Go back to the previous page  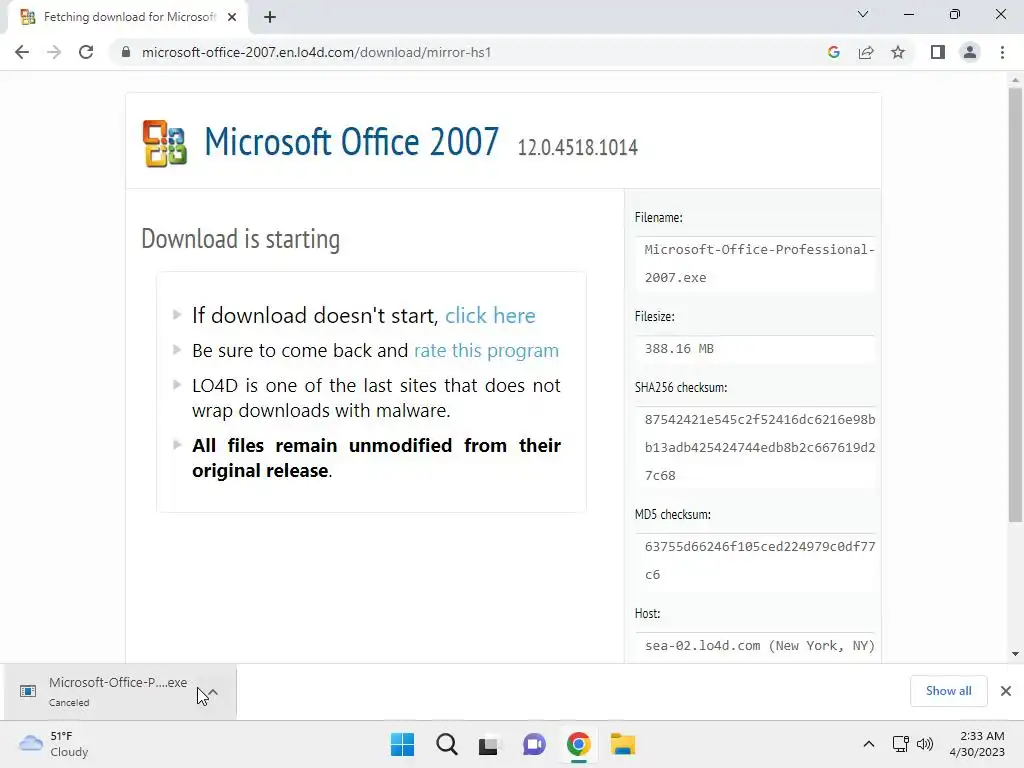[x=22, y=52]
